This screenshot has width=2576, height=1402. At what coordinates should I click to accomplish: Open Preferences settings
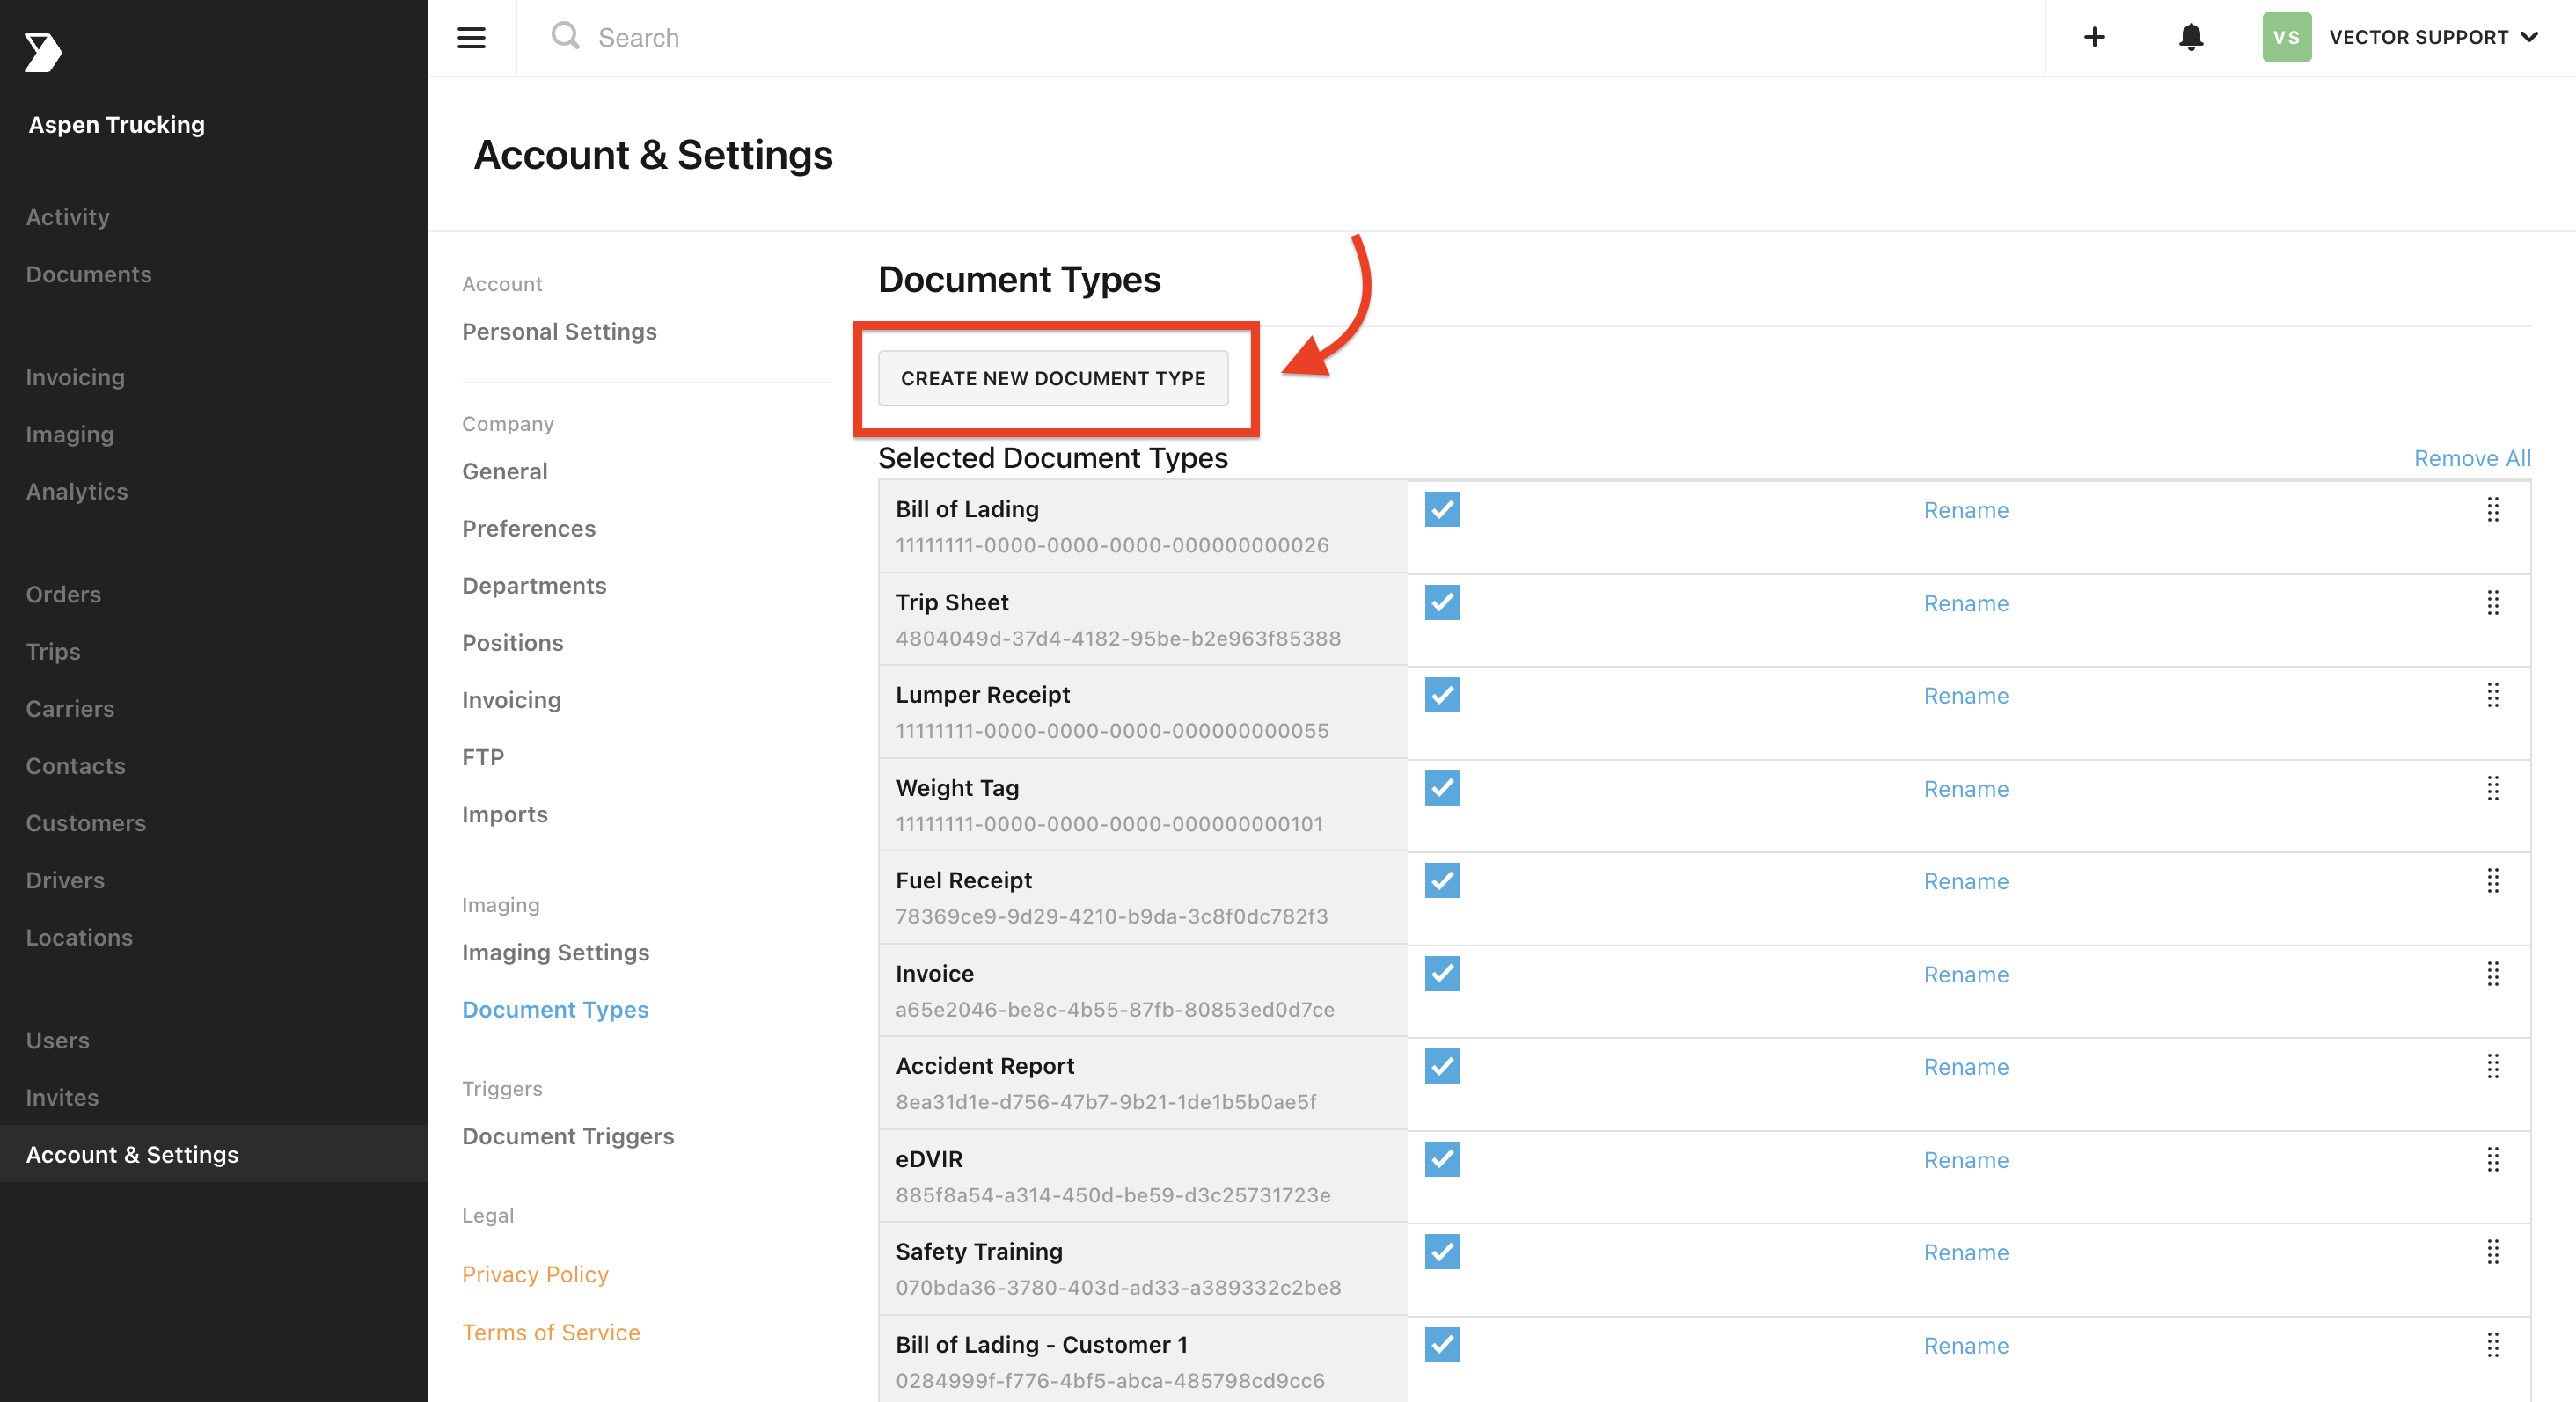pyautogui.click(x=529, y=528)
